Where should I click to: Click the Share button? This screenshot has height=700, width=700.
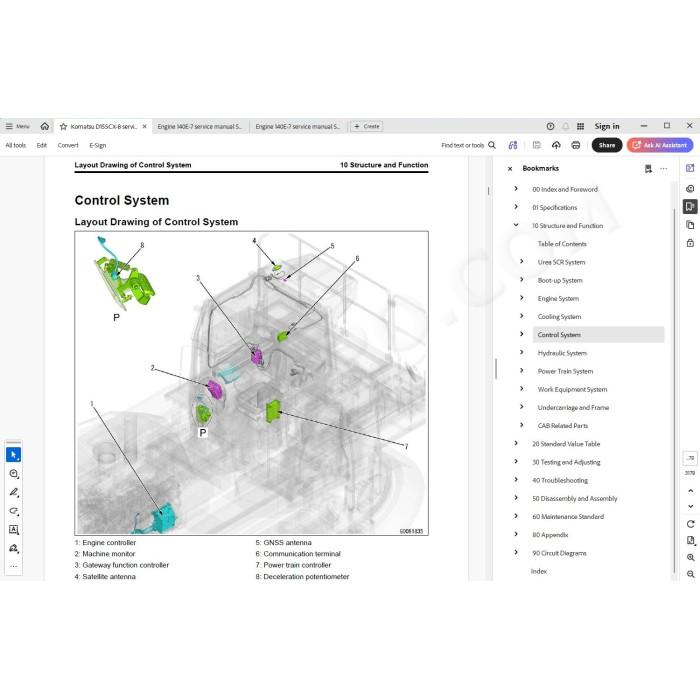tap(607, 145)
